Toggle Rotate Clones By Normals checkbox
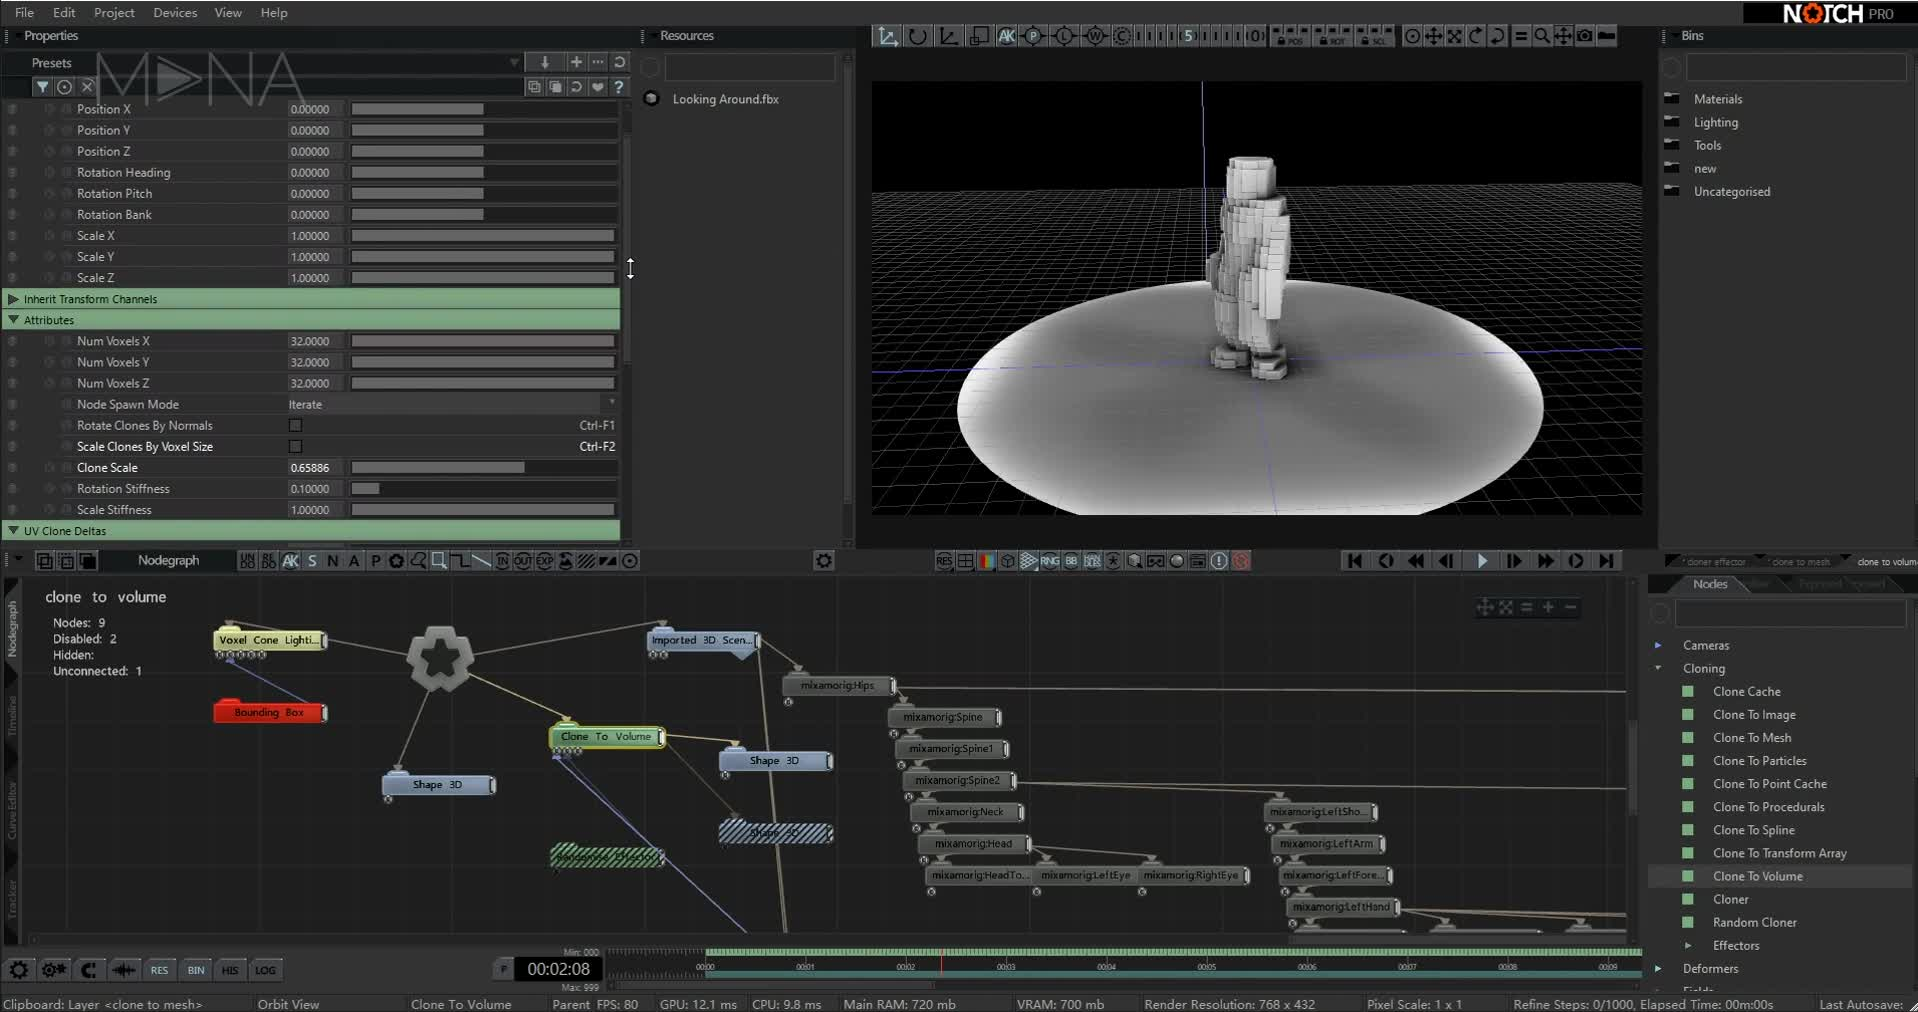The width and height of the screenshot is (1918, 1012). tap(295, 425)
